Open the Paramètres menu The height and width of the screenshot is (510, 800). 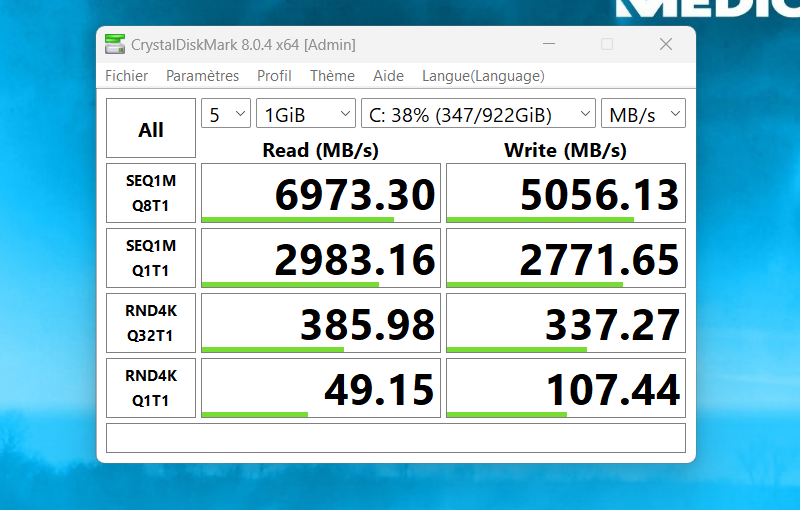tap(202, 76)
